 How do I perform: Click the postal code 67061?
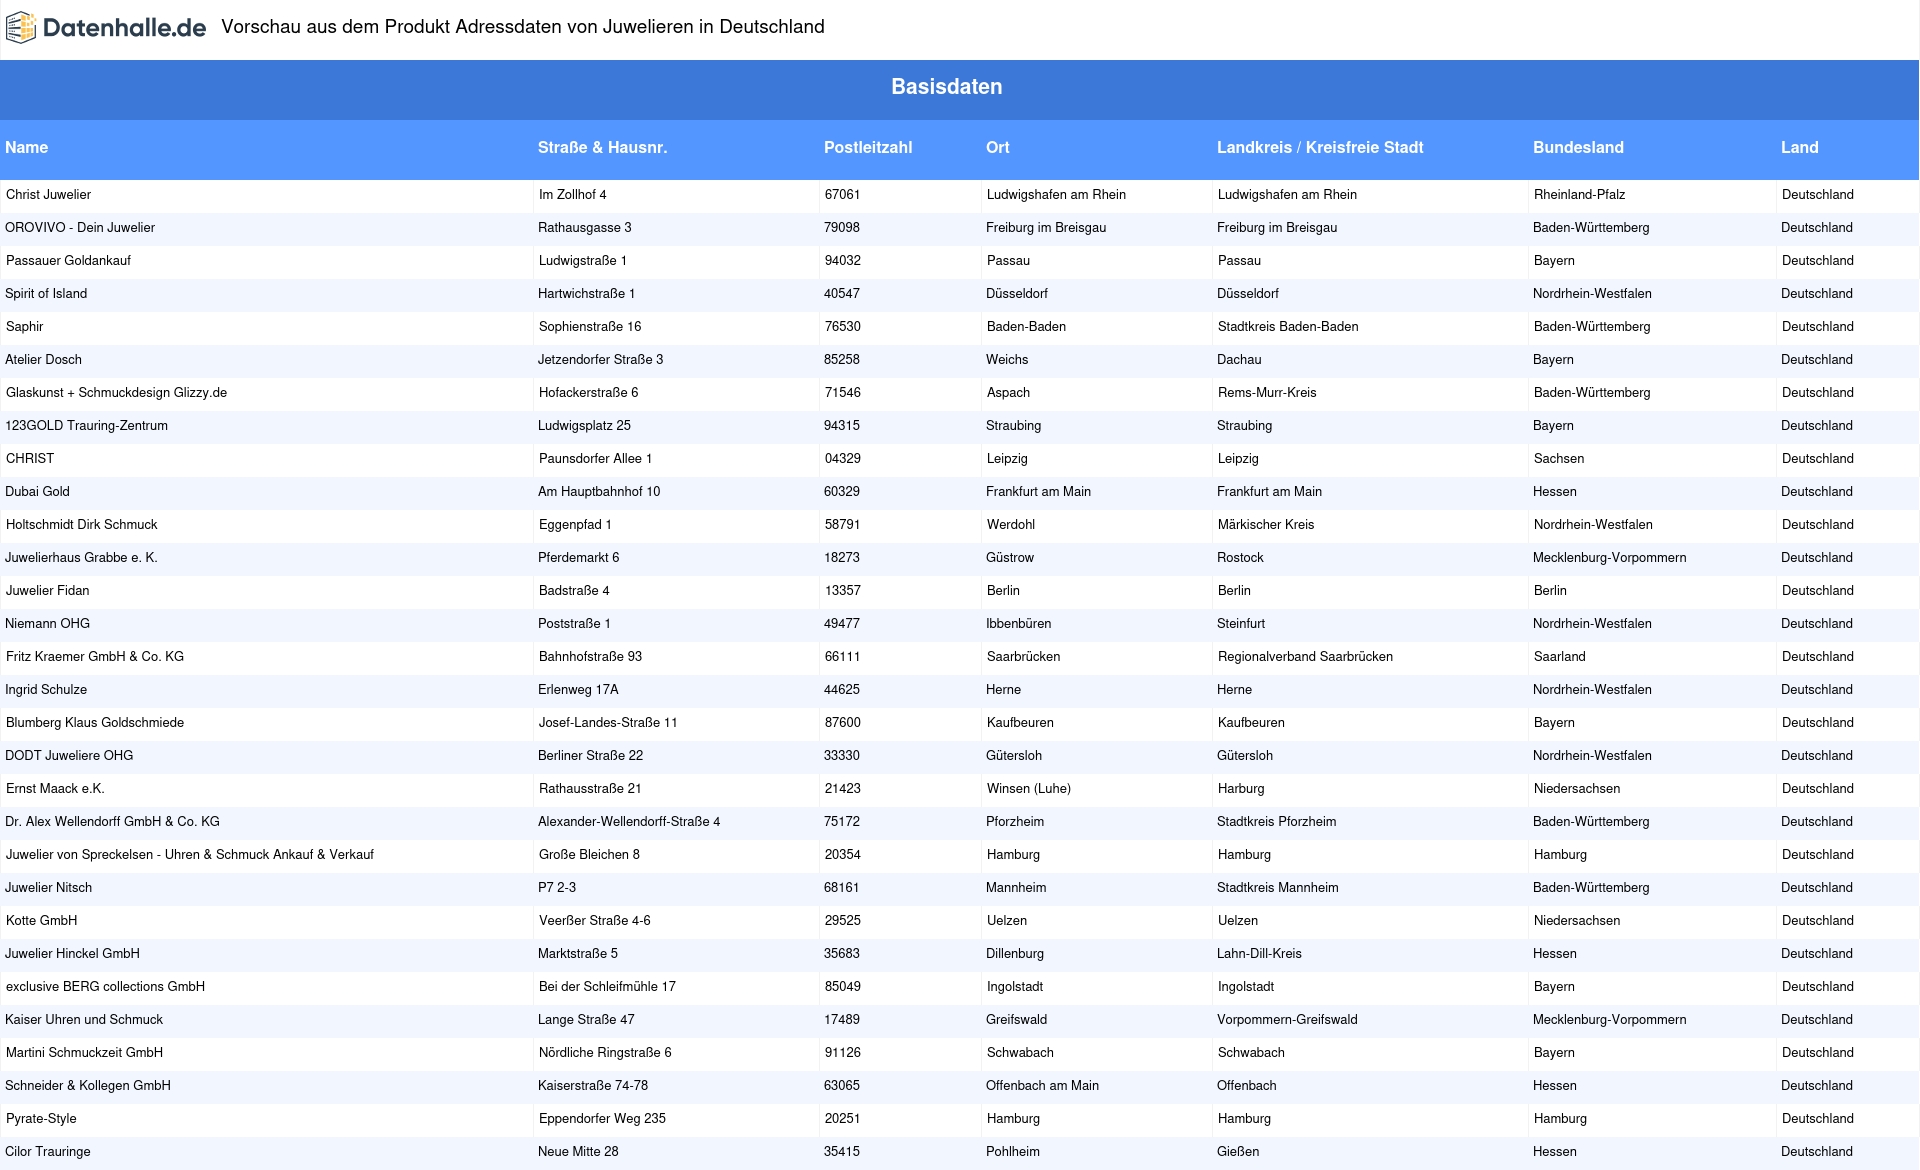pos(842,195)
